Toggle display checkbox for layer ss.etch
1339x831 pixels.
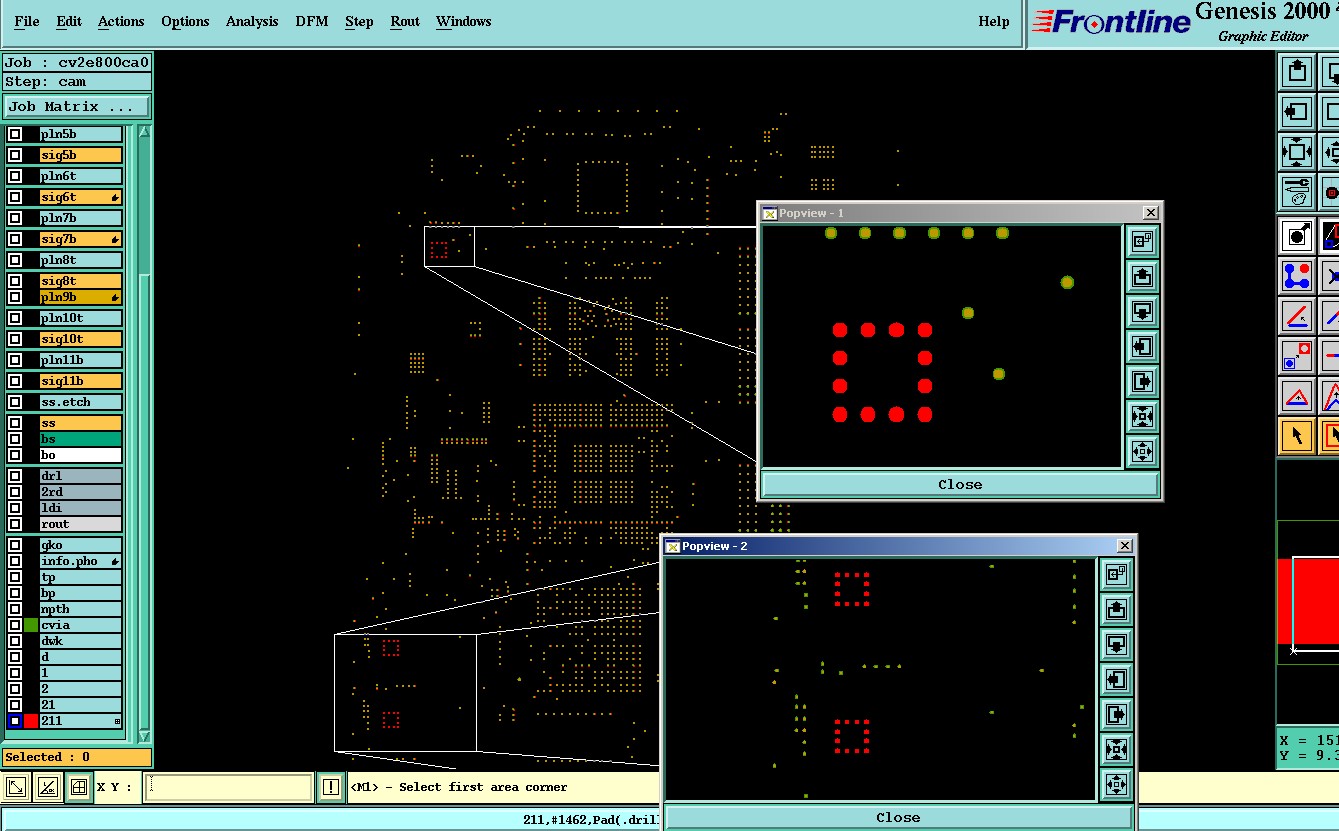(x=15, y=402)
